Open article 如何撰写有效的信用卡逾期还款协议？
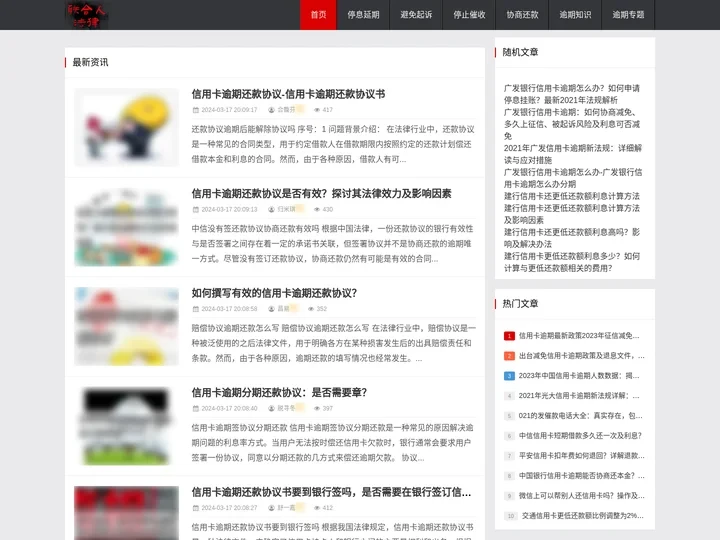720x540 pixels. [274, 293]
